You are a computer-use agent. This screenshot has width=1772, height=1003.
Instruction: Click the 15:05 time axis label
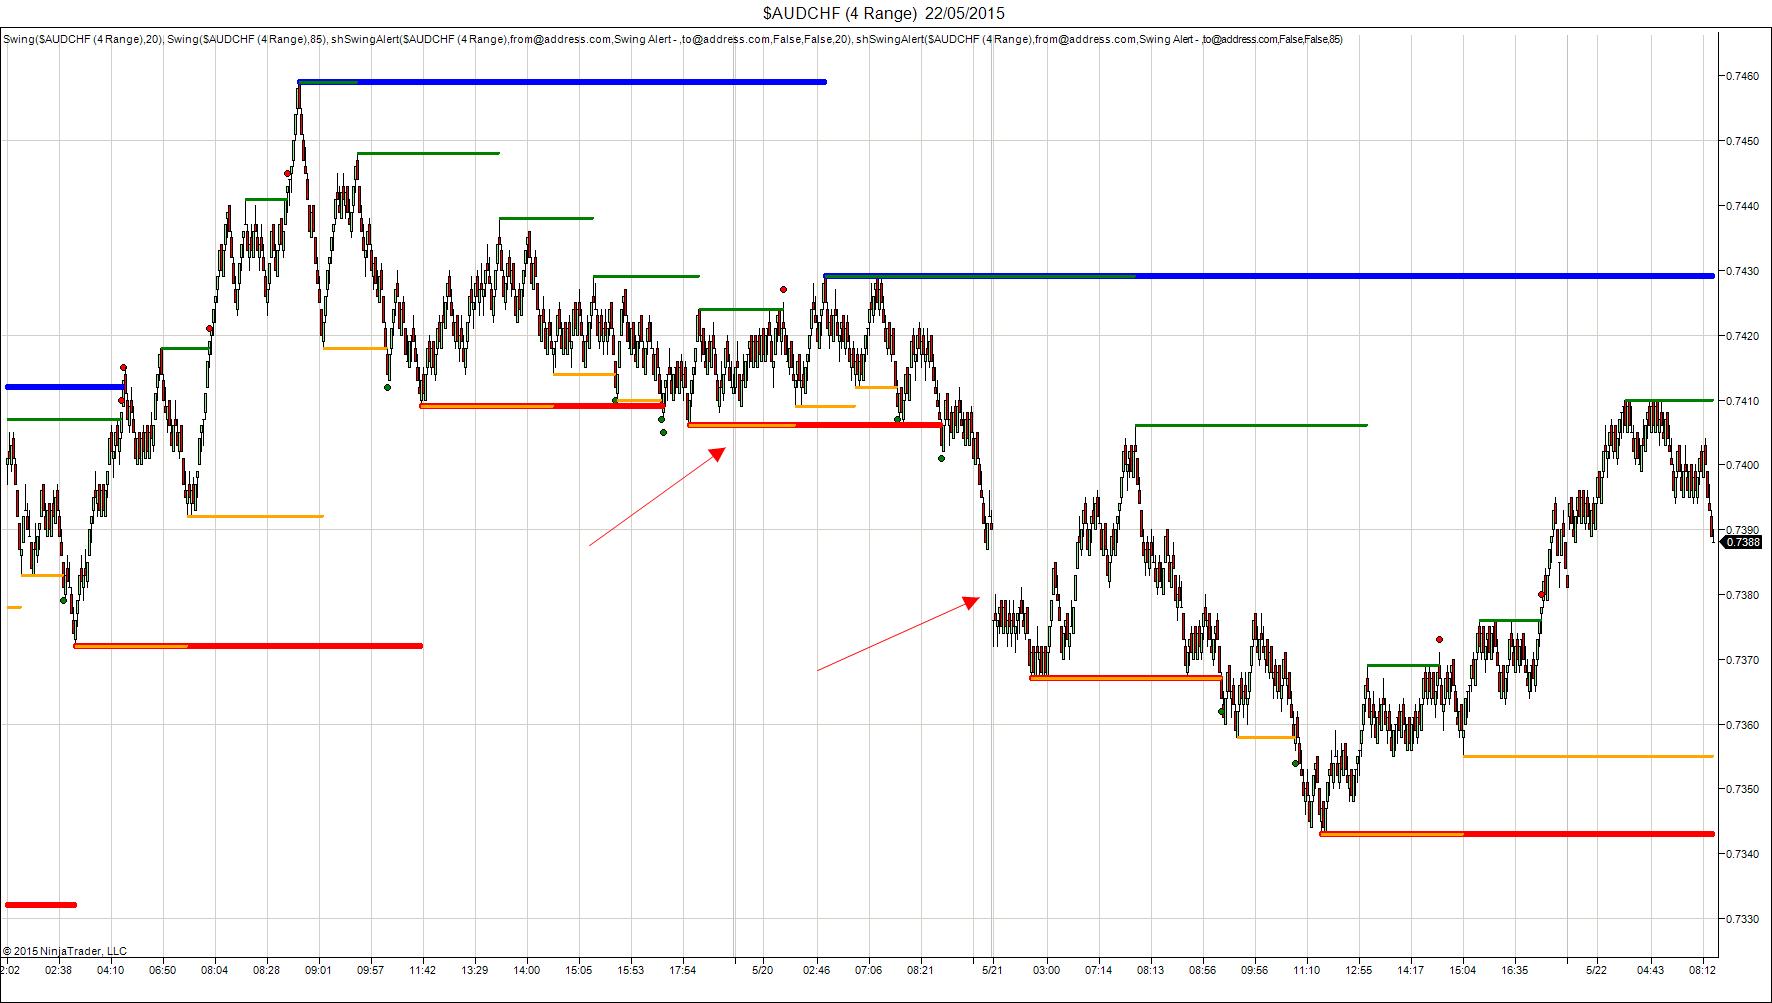pos(578,970)
